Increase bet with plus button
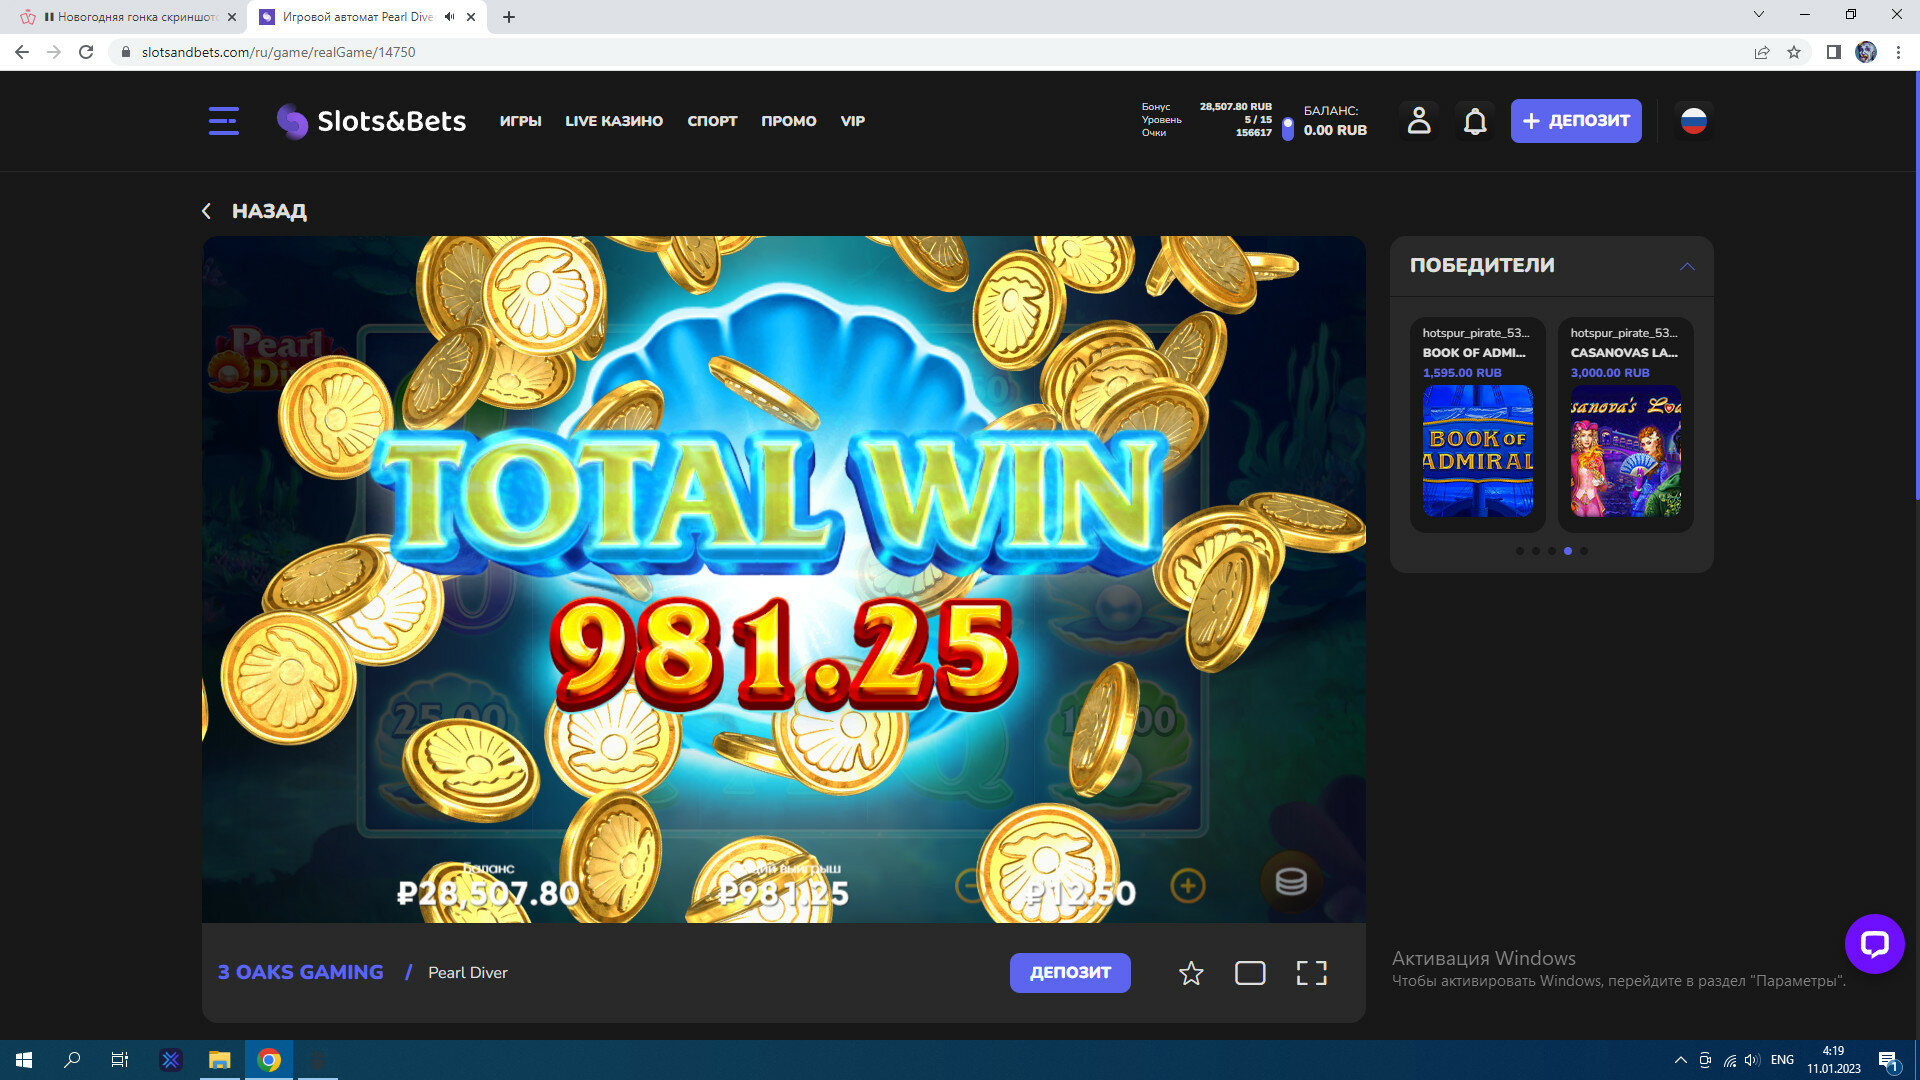The width and height of the screenshot is (1920, 1080). click(x=1187, y=885)
